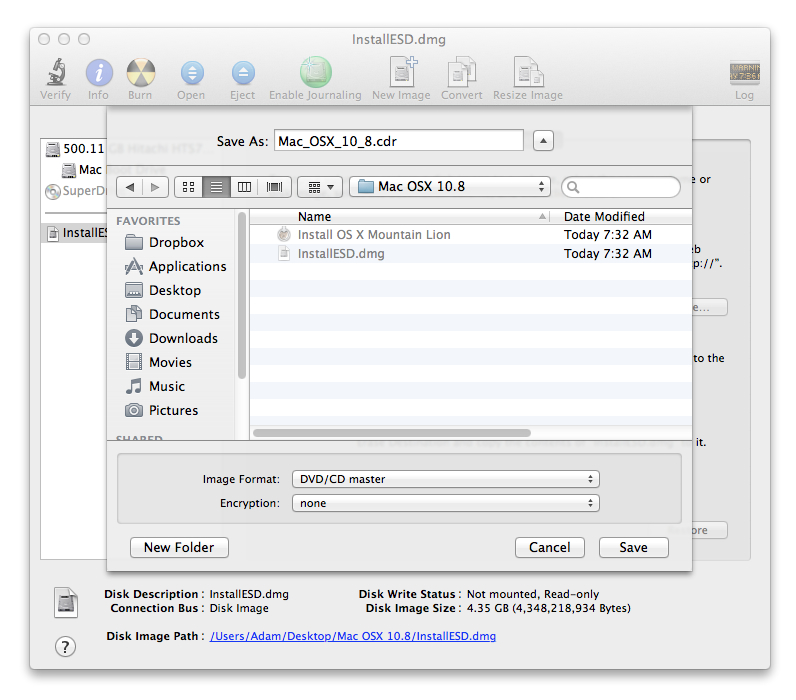796x700 pixels.
Task: Select InstallESD.dmg in file list
Action: (471, 254)
